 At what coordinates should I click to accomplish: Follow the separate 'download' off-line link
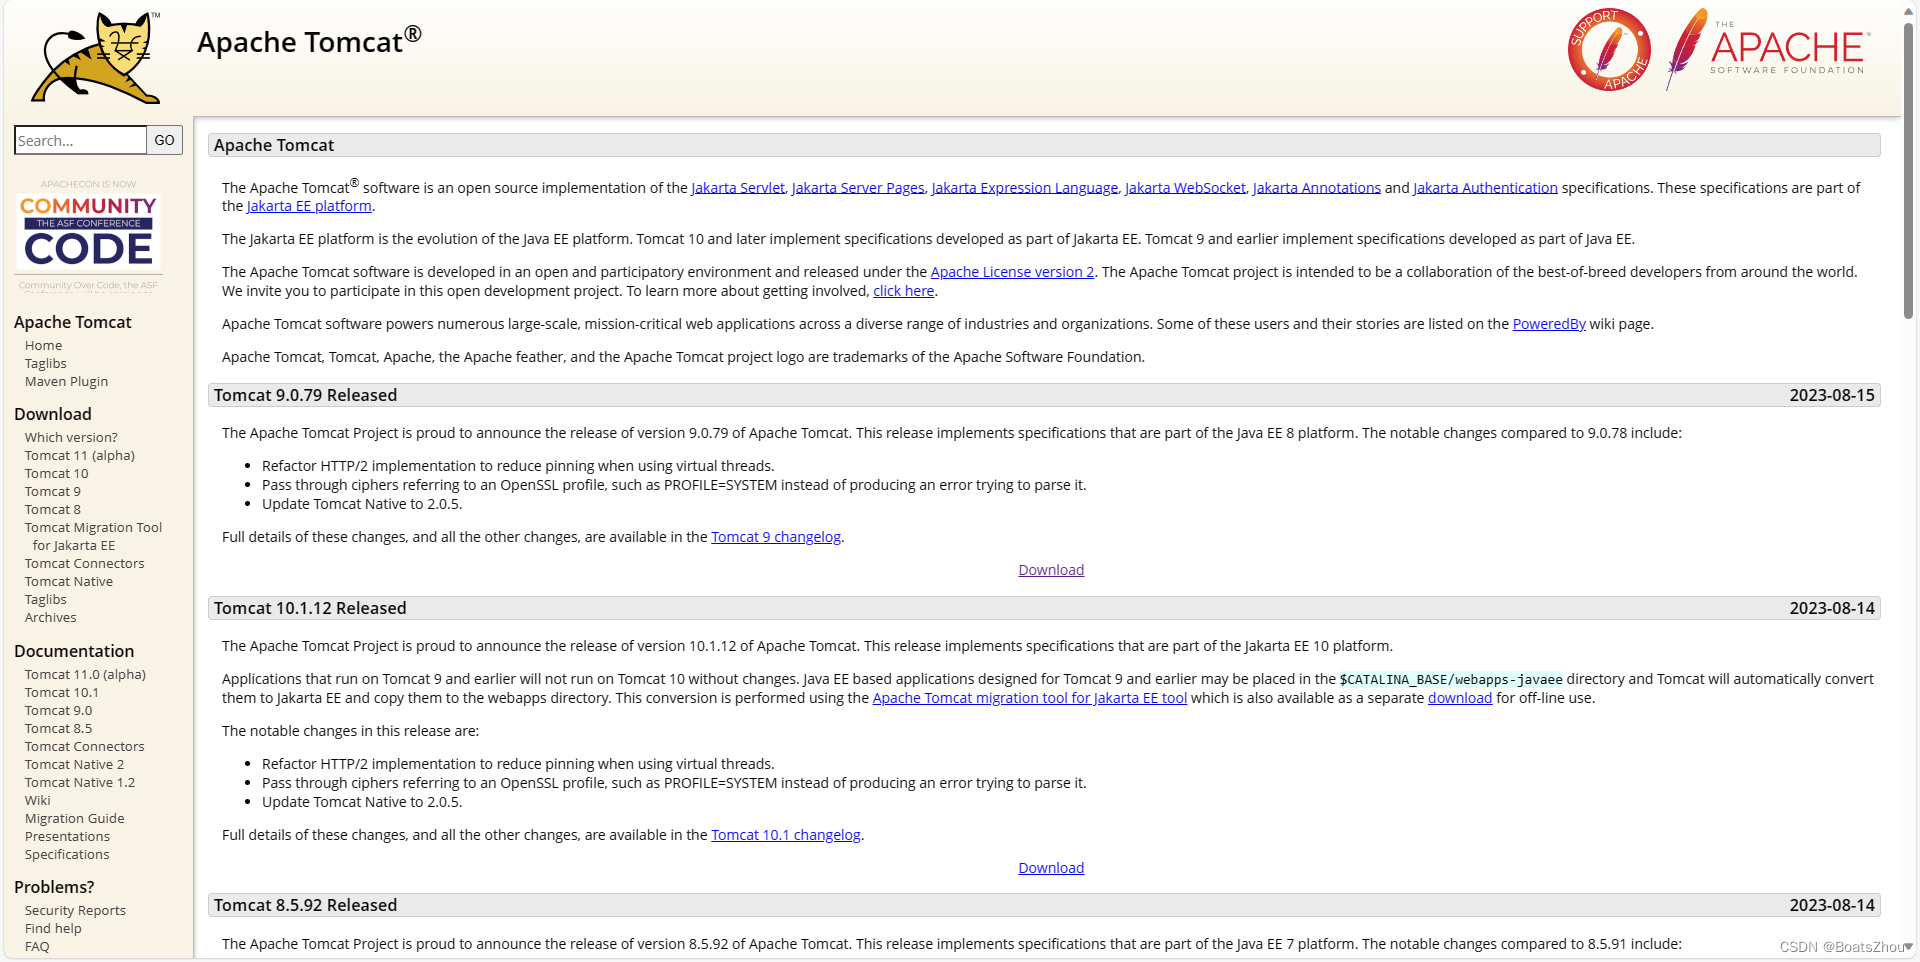click(1460, 698)
